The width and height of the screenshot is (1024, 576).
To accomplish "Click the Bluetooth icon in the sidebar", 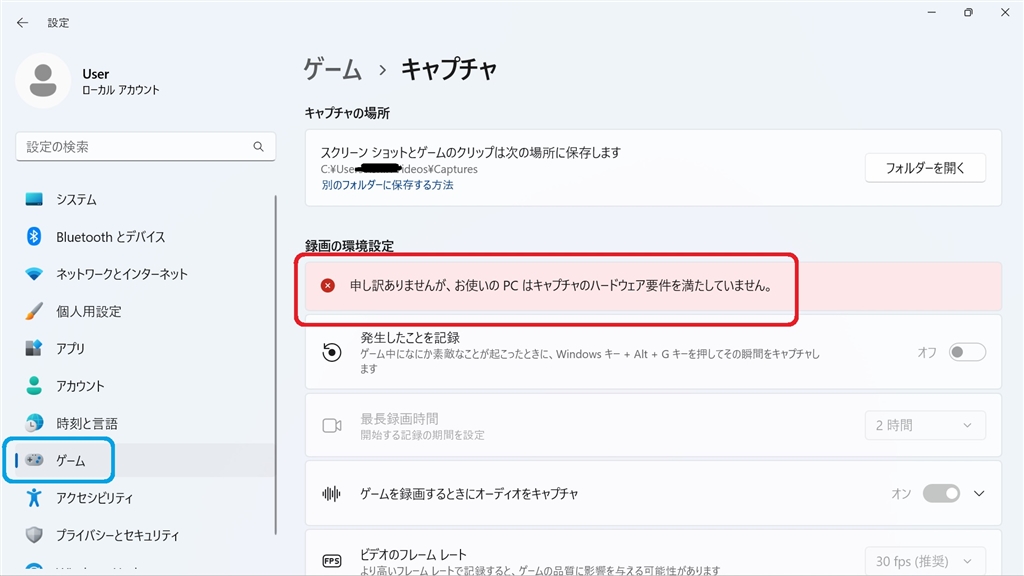I will pyautogui.click(x=34, y=236).
